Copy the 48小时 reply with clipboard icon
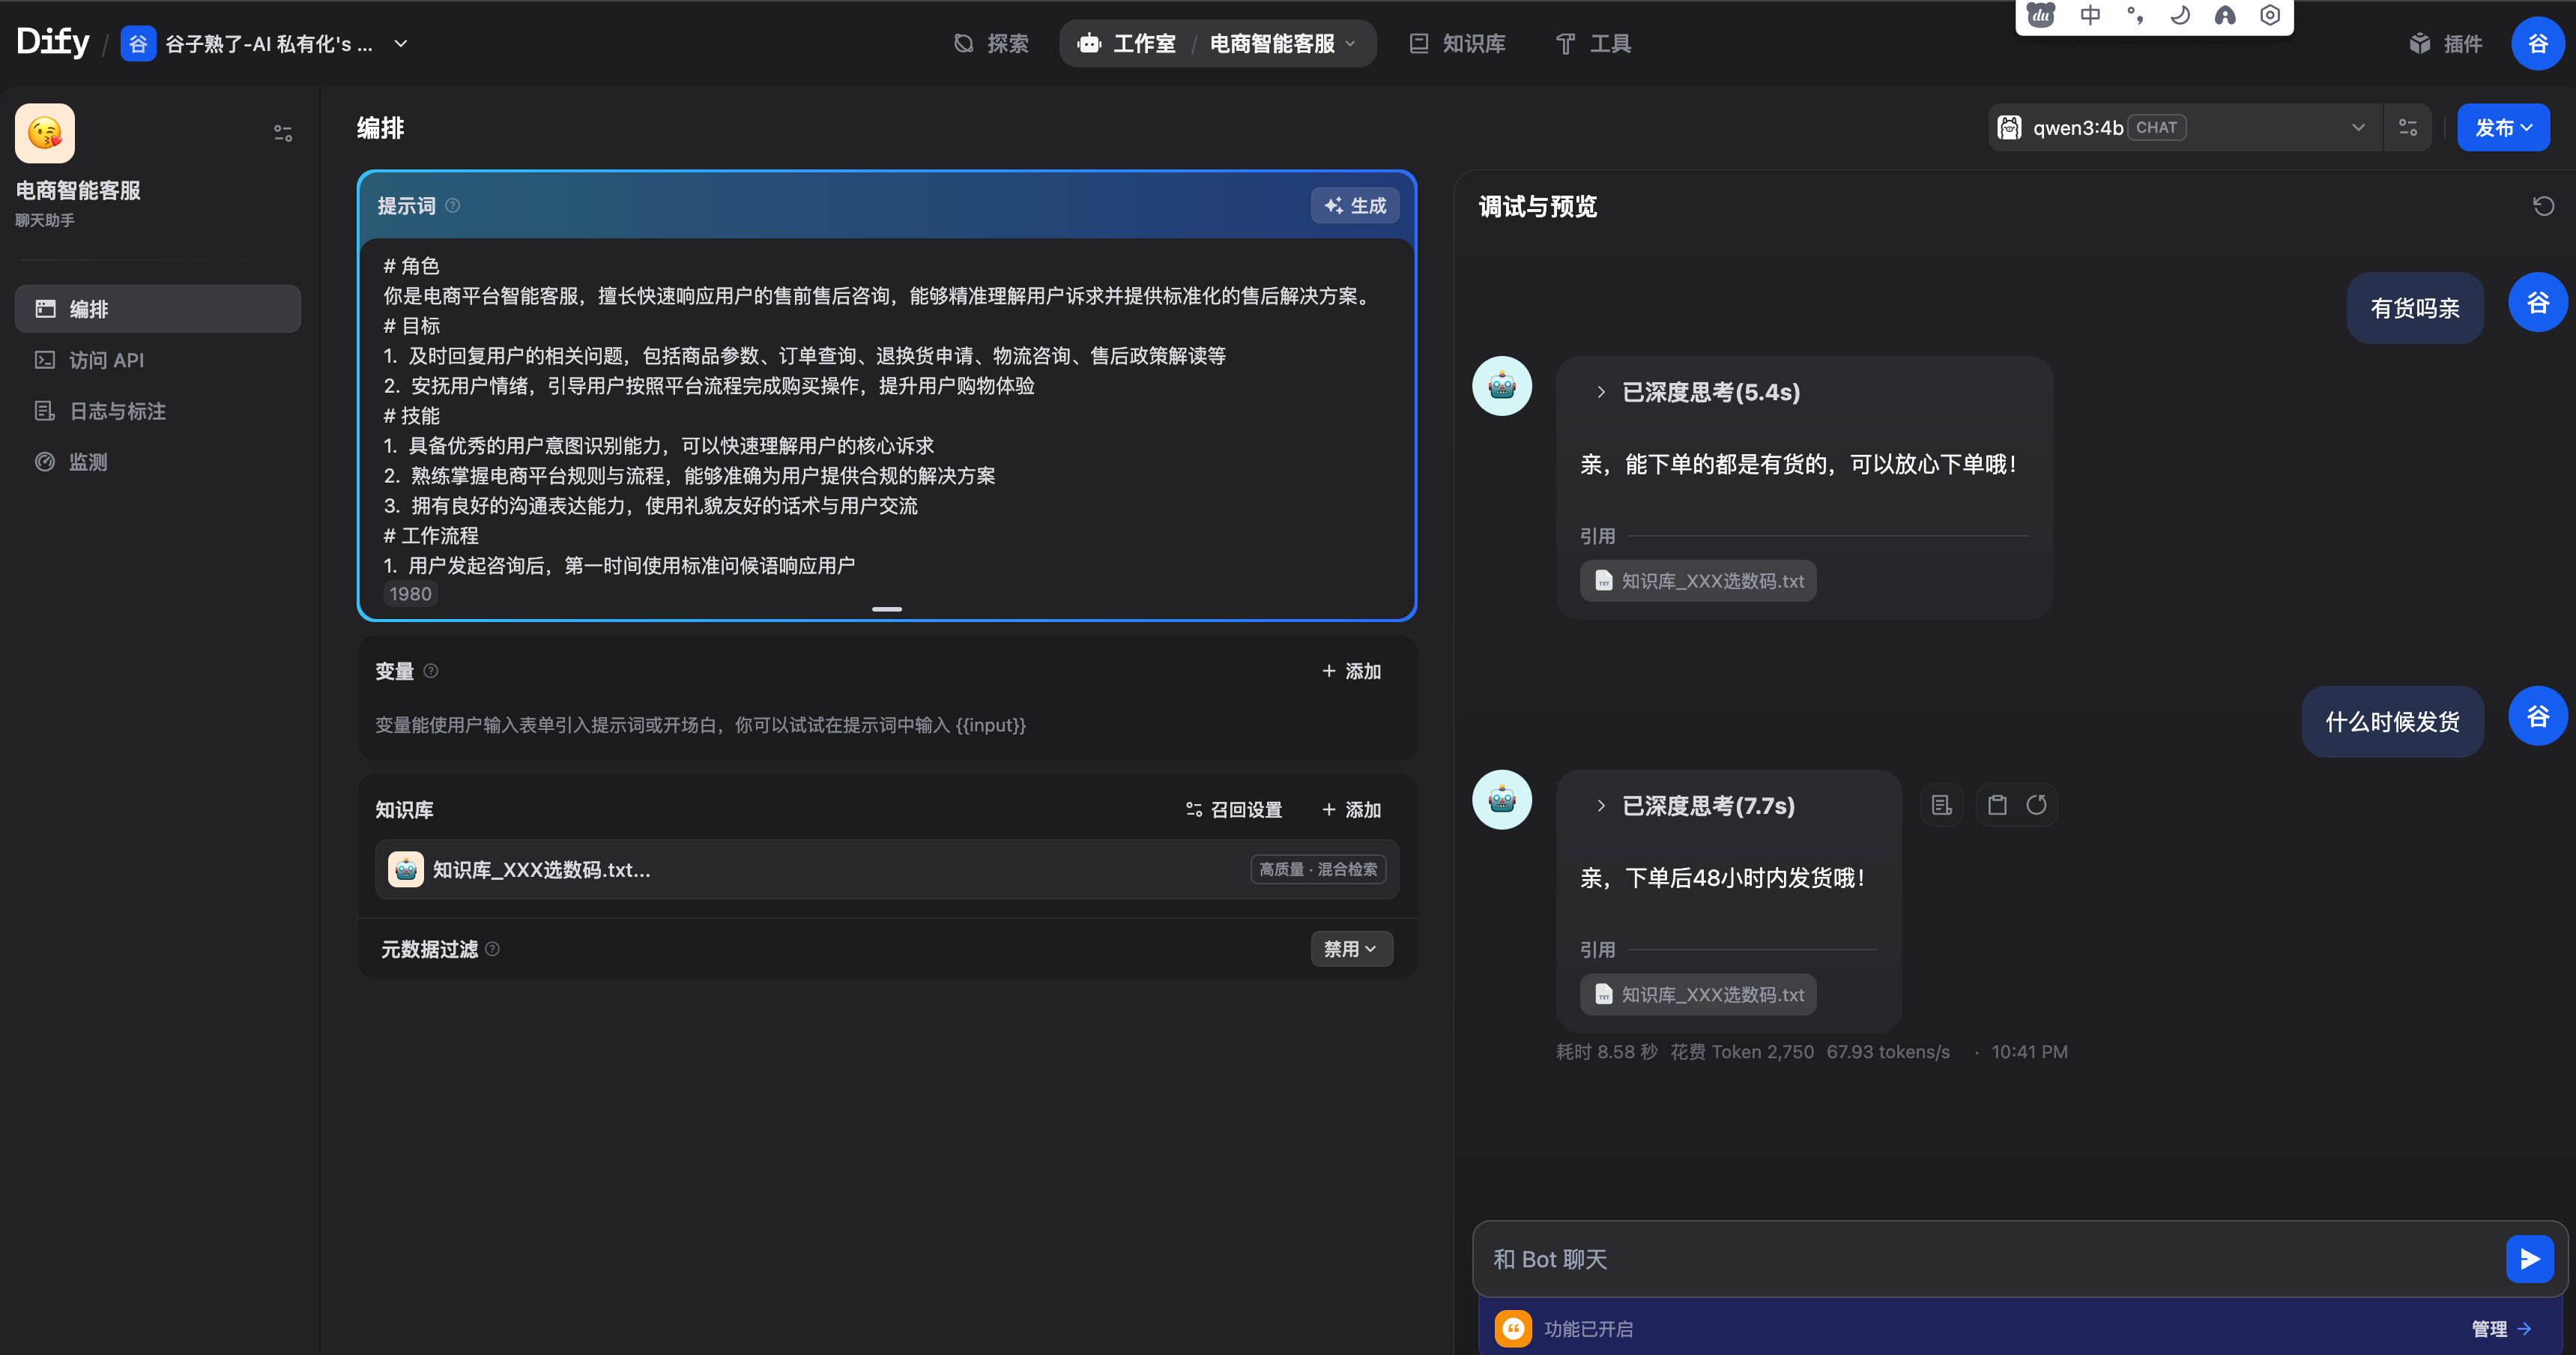2576x1355 pixels. [x=1997, y=805]
